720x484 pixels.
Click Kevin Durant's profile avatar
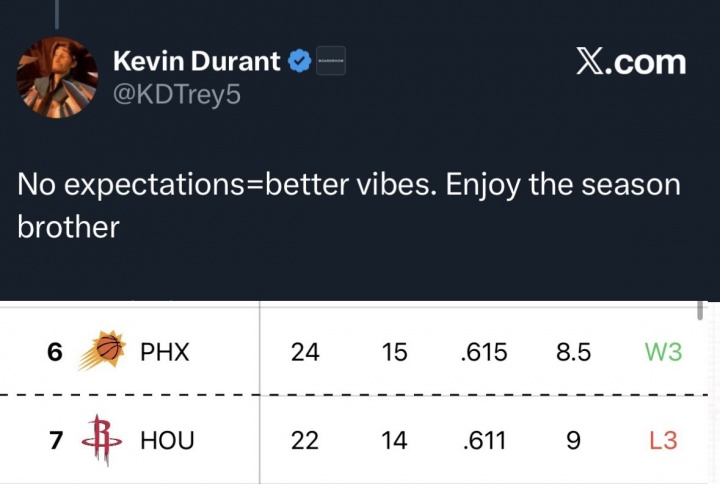coord(58,77)
